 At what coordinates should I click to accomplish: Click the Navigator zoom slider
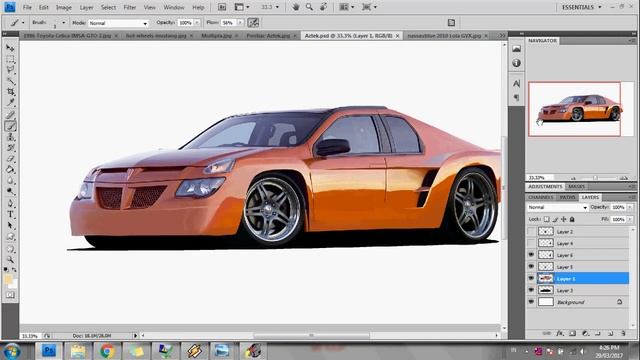pyautogui.click(x=596, y=178)
